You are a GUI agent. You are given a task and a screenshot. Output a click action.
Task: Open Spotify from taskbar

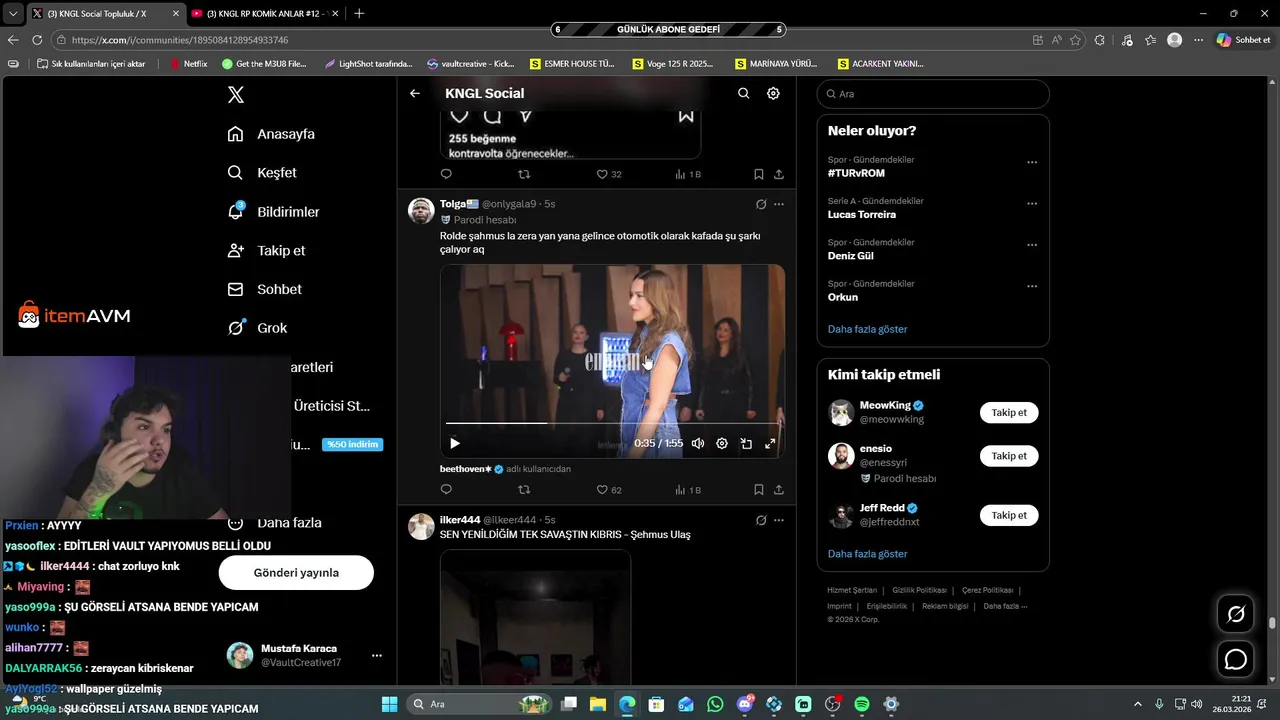point(862,704)
